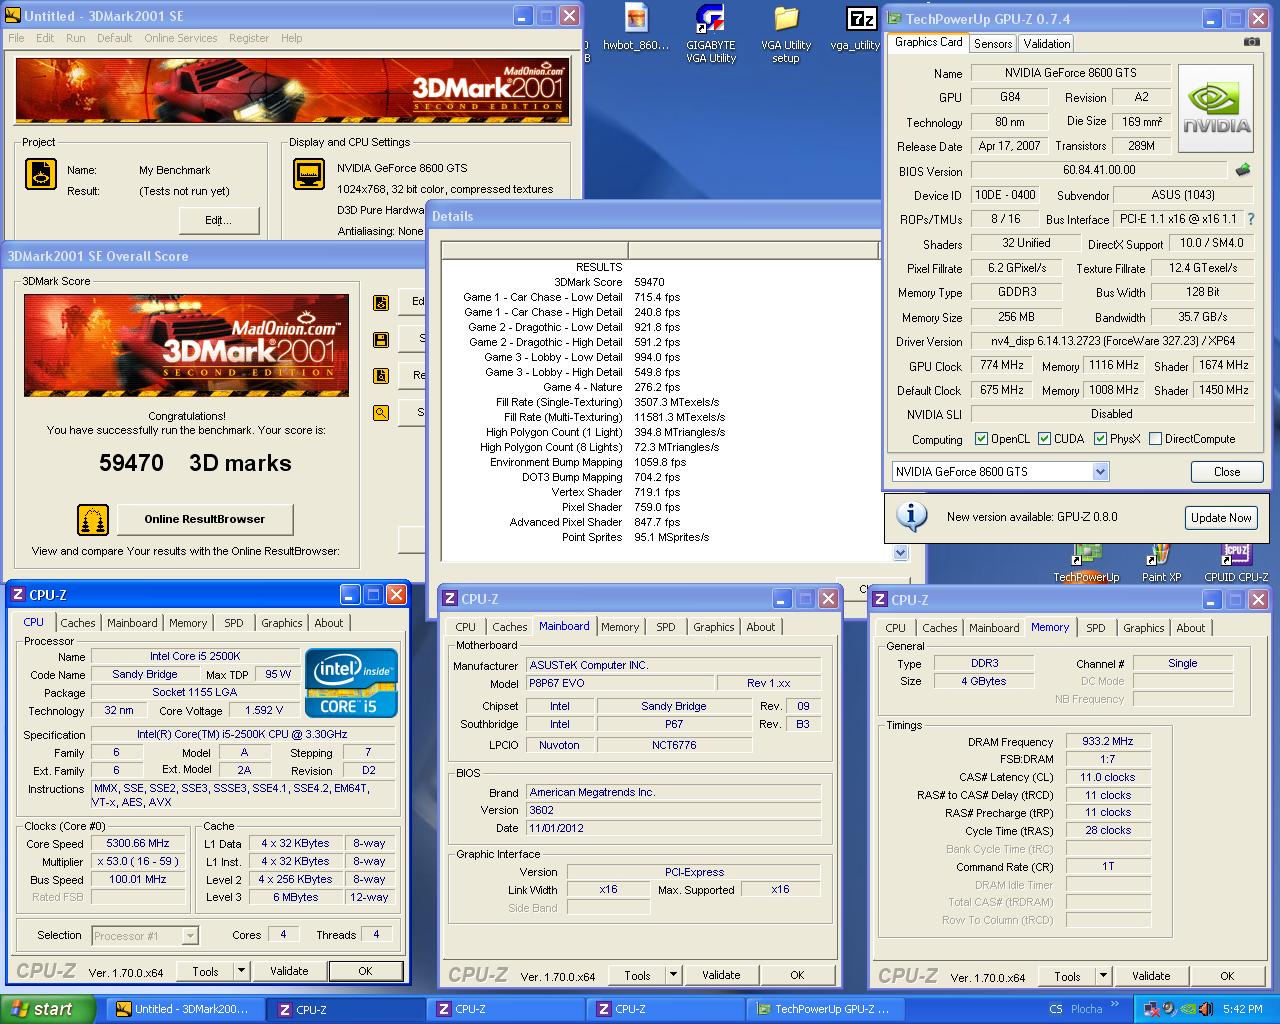Click the third side icon in the score window
The height and width of the screenshot is (1024, 1280).
point(381,376)
